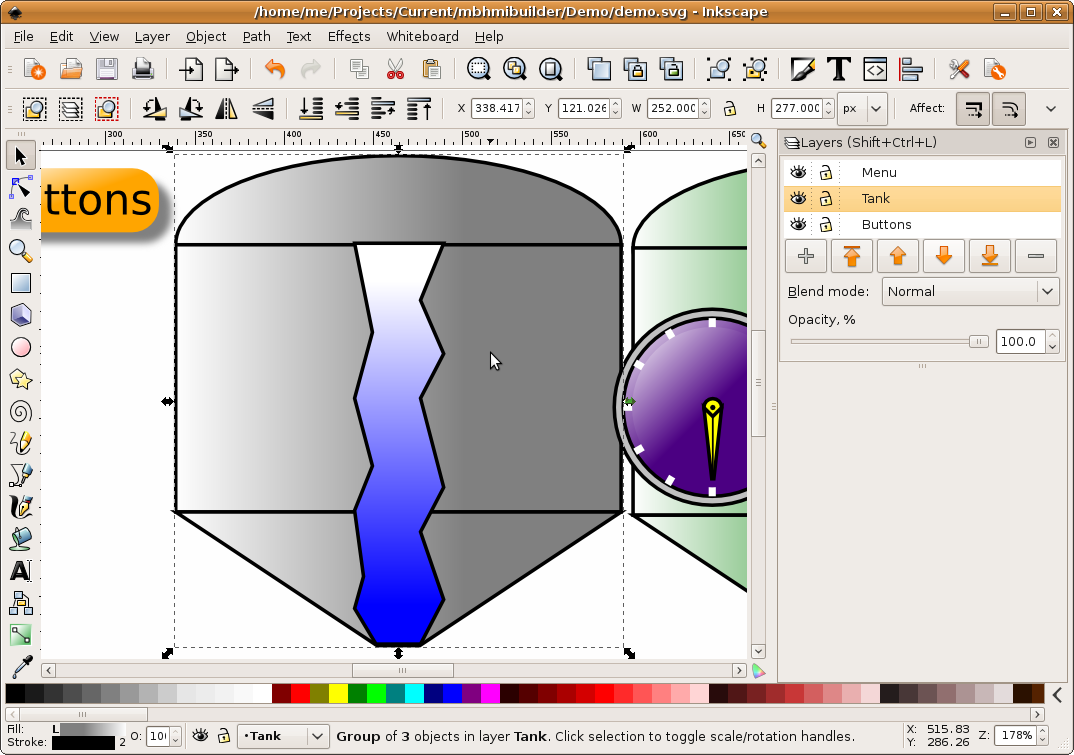Screen dimensions: 1074x755
Task: Expand palette options arrow
Action: coord(1058,695)
